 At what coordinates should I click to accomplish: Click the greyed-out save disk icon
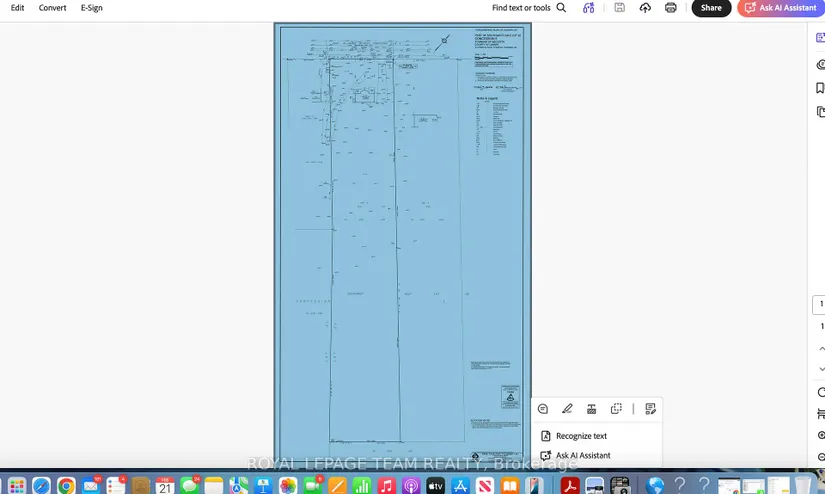point(620,8)
